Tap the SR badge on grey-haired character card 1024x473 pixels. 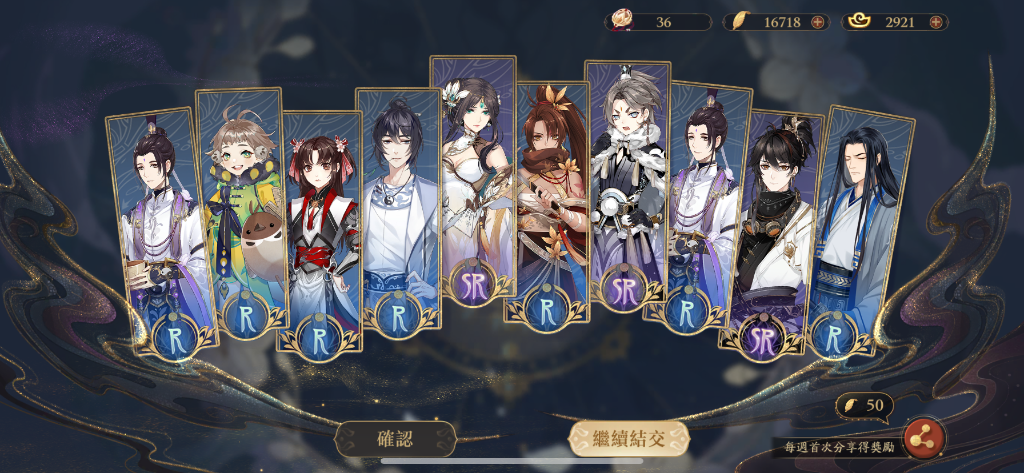625,291
